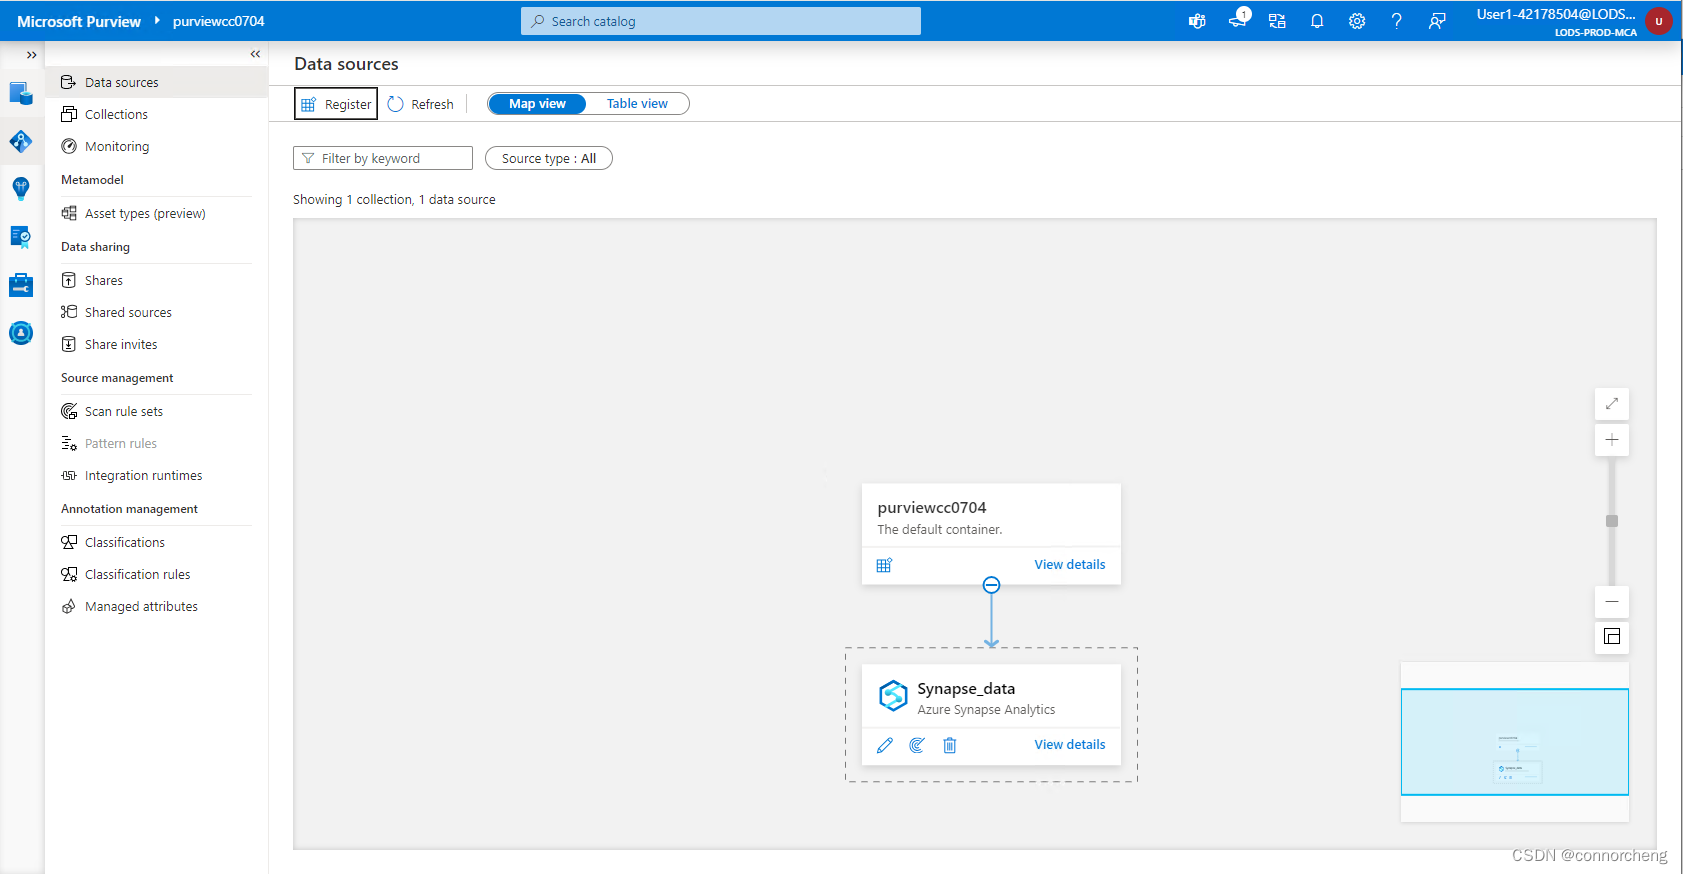Focus the Filter by keyword field

383,158
